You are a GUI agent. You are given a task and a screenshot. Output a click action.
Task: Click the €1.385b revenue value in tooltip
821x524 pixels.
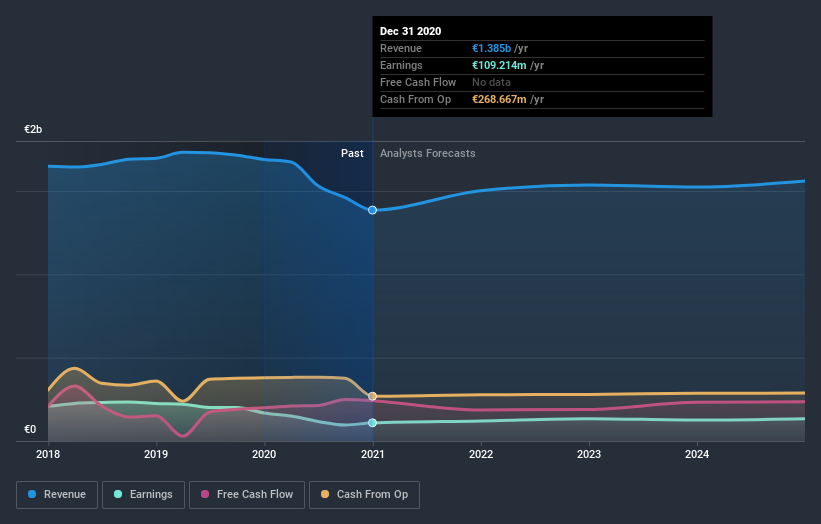tap(491, 48)
